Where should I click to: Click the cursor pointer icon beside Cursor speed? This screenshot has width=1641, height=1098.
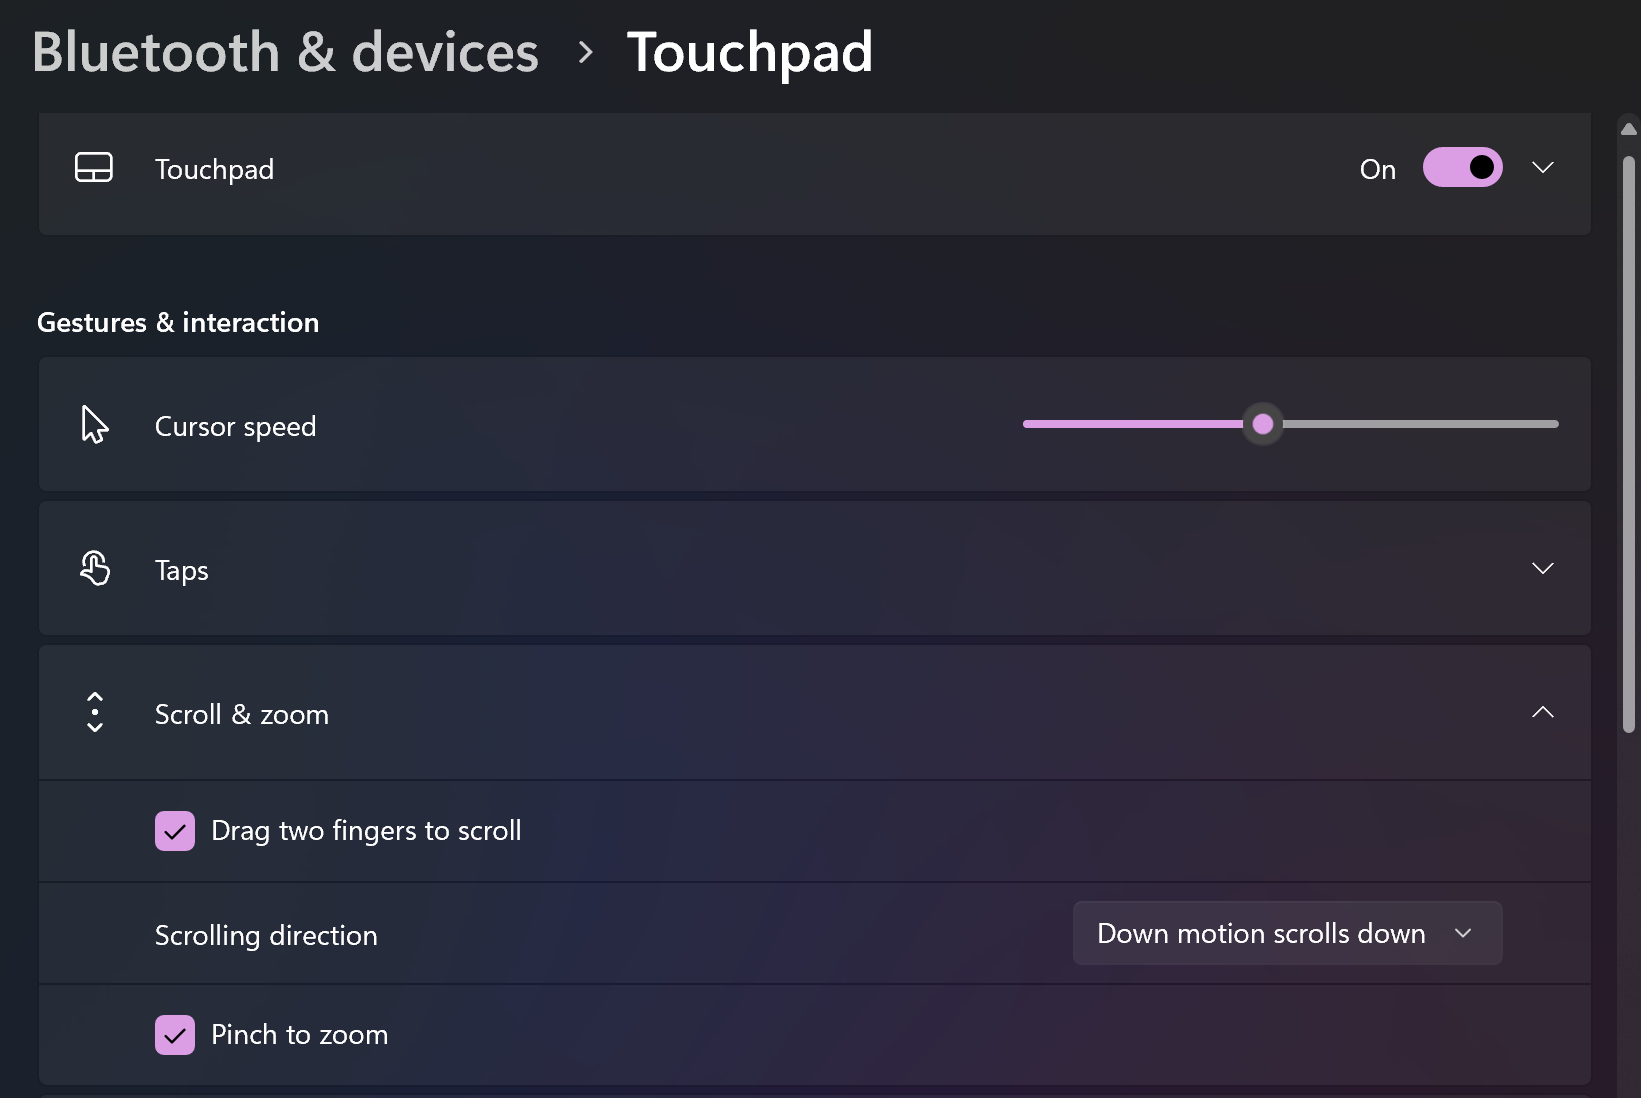(94, 424)
